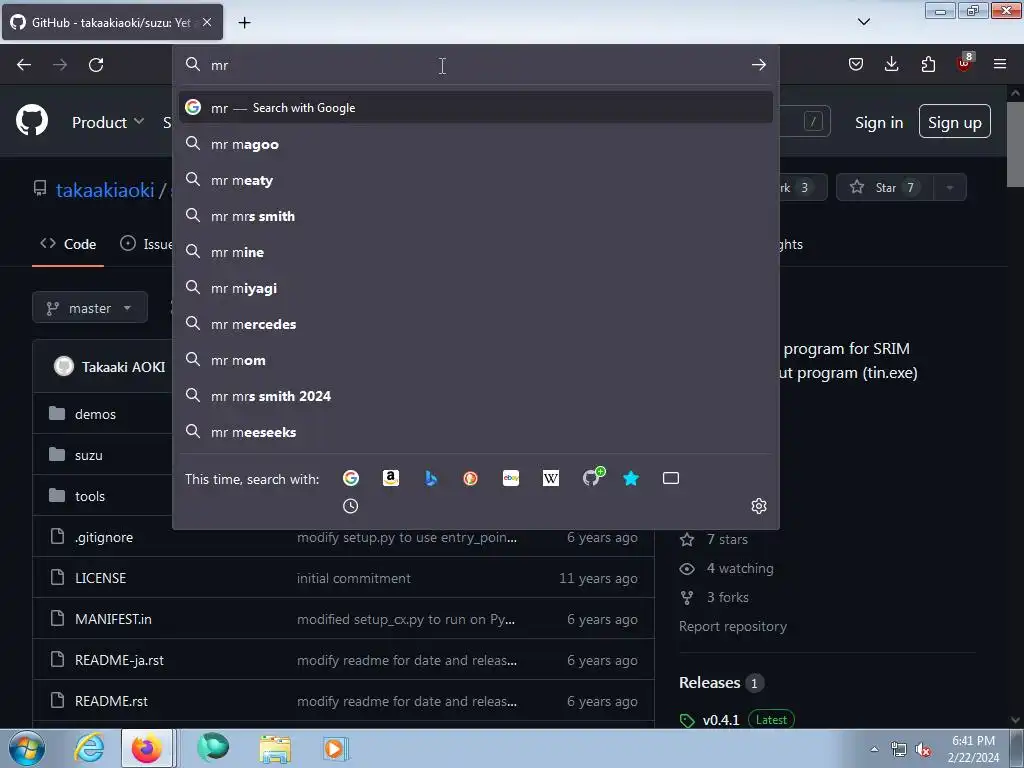Screen dimensions: 1024x768
Task: Reload the current page
Action: pyautogui.click(x=96, y=64)
